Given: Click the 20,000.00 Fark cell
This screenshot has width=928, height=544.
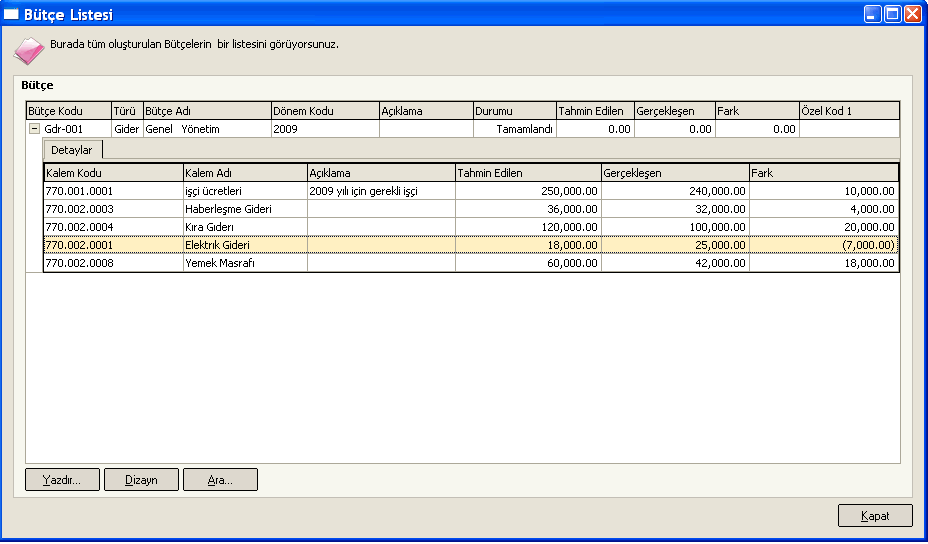Looking at the screenshot, I should pyautogui.click(x=824, y=227).
